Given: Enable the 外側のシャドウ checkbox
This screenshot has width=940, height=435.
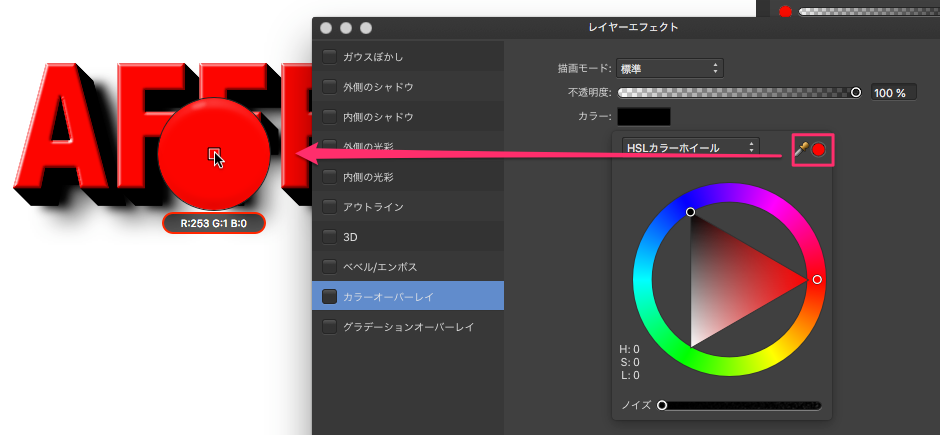Looking at the screenshot, I should (330, 87).
